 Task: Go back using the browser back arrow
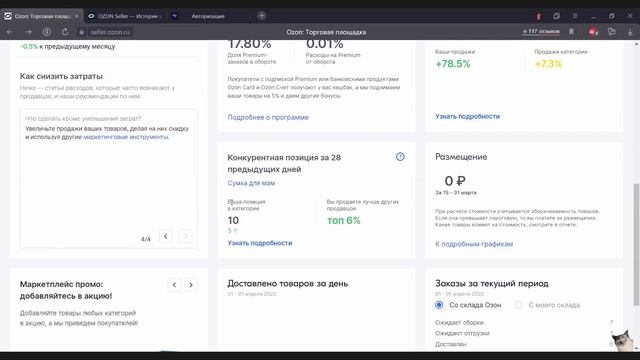(x=10, y=32)
